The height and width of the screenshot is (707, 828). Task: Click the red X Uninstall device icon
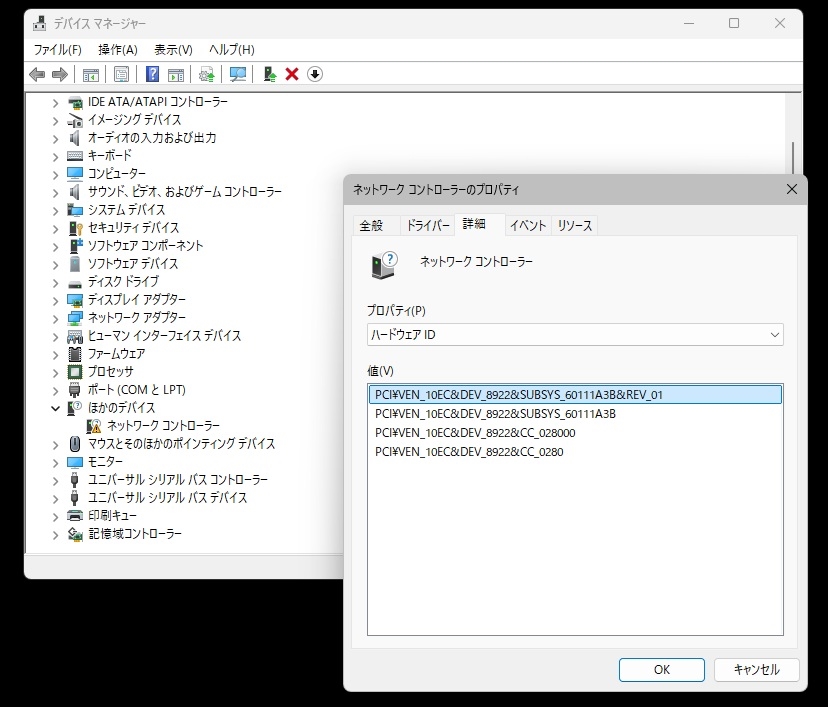[x=292, y=74]
